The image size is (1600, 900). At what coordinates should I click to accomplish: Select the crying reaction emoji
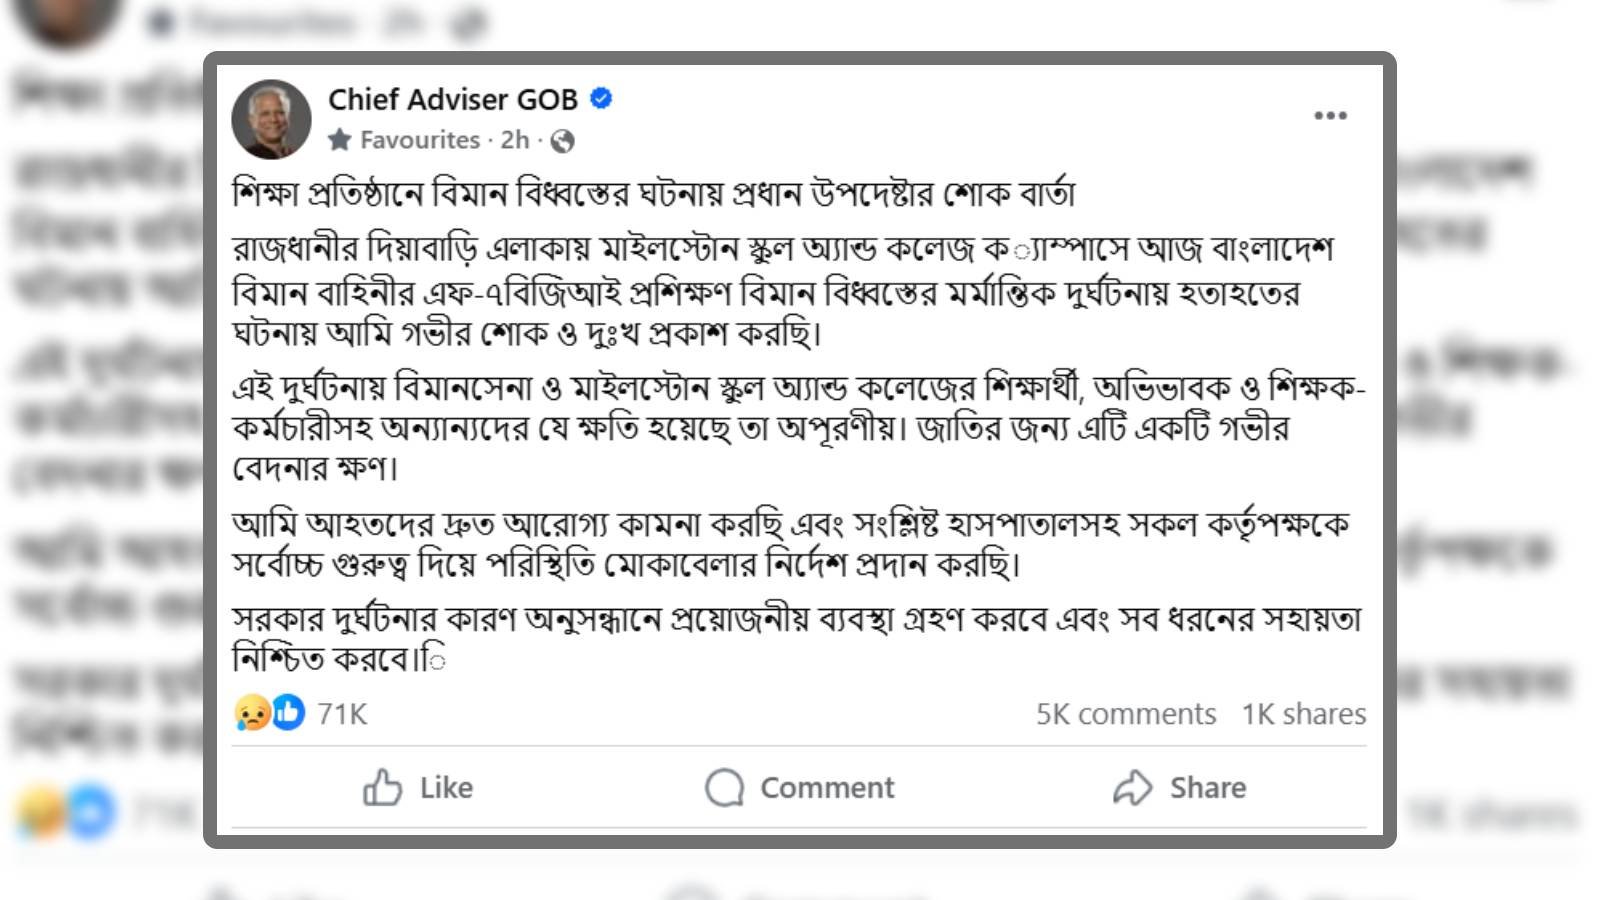click(x=252, y=713)
